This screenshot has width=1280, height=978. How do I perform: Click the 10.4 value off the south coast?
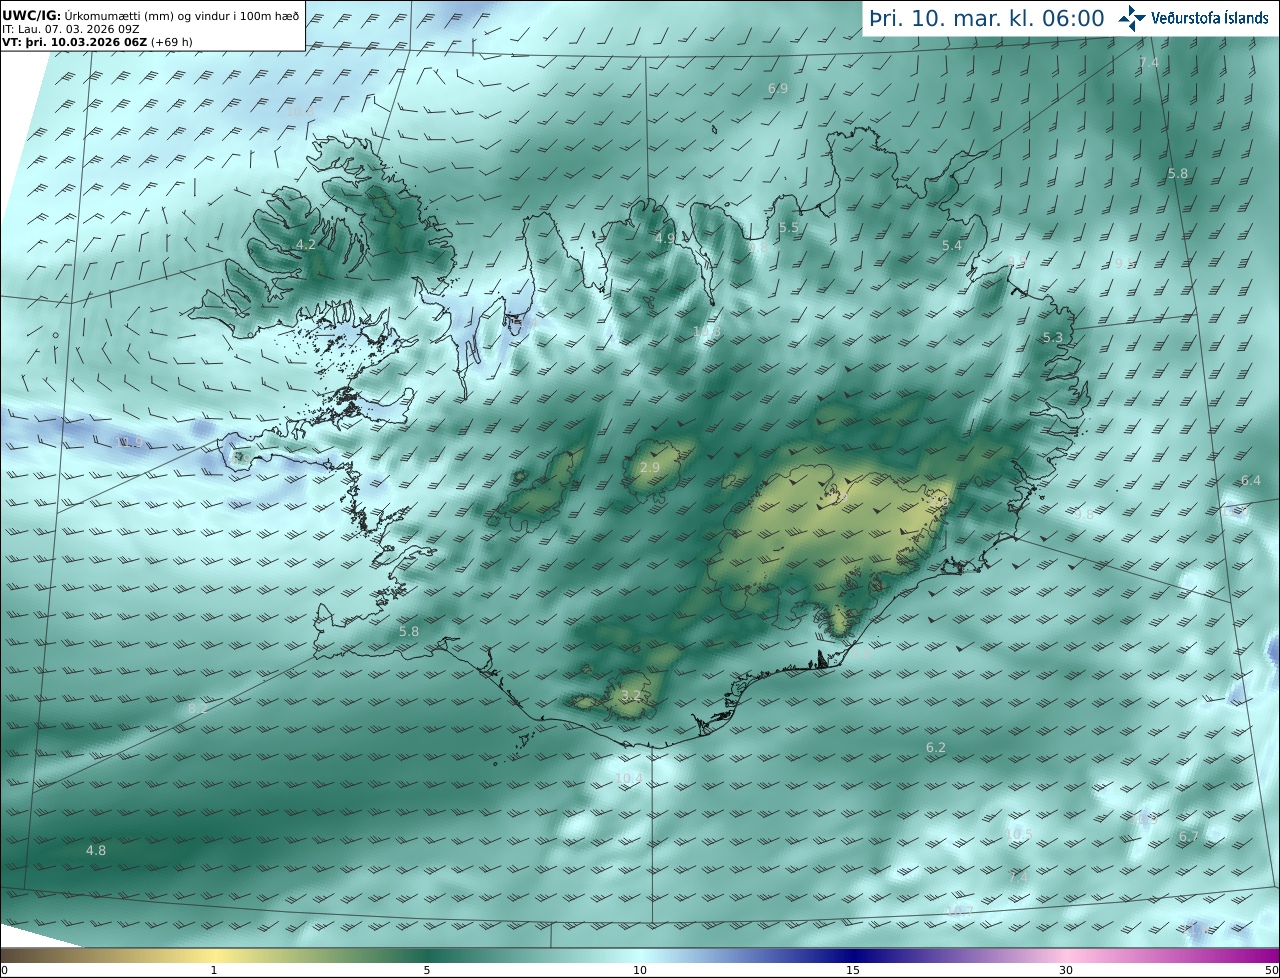628,779
